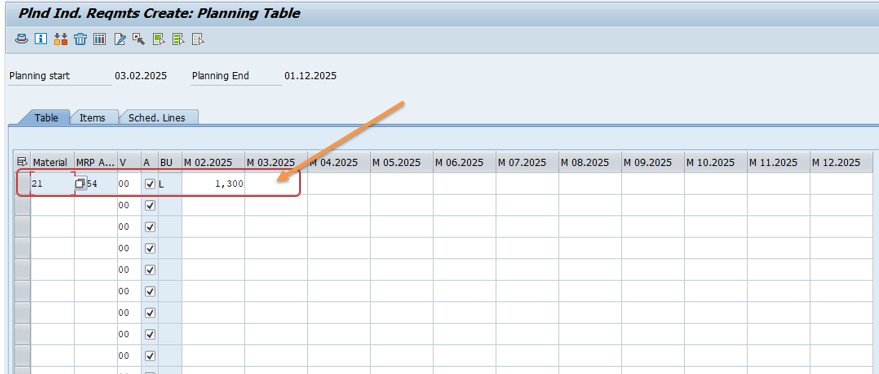This screenshot has width=879, height=374.
Task: Click the orange double-arrow boxes toolbar icon
Action: pos(61,39)
